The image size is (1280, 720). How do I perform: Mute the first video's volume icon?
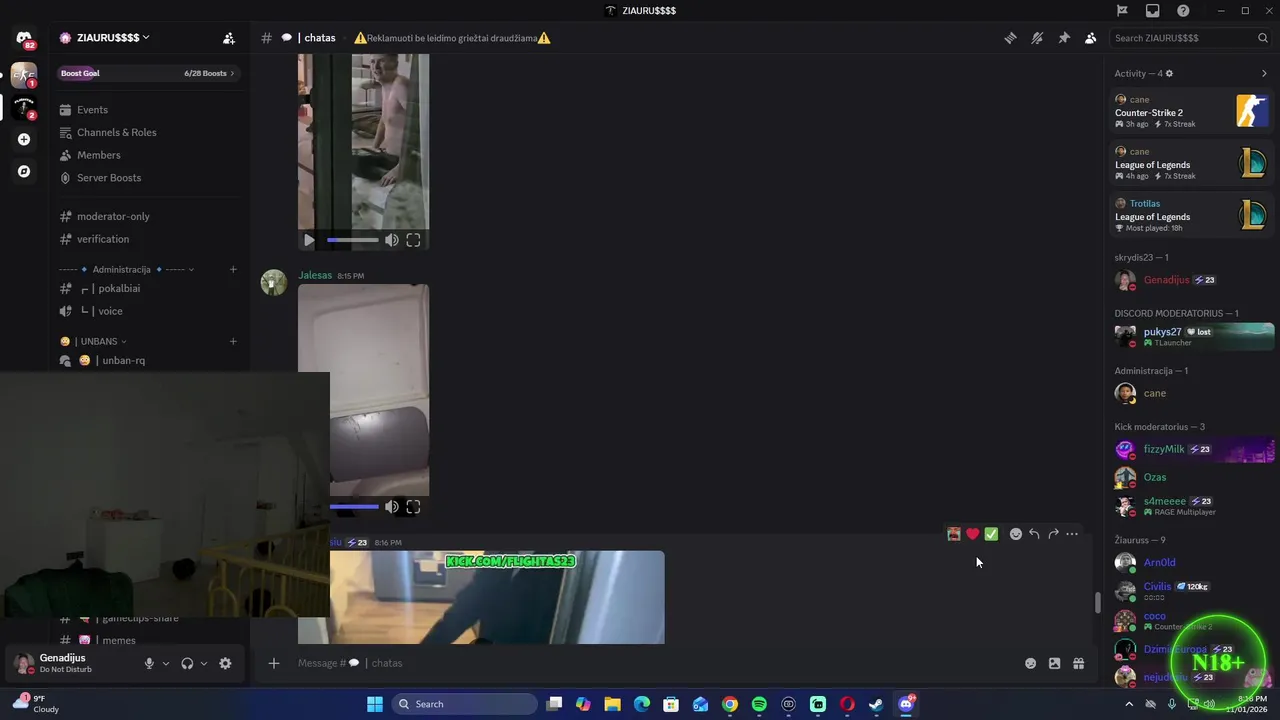[x=392, y=240]
